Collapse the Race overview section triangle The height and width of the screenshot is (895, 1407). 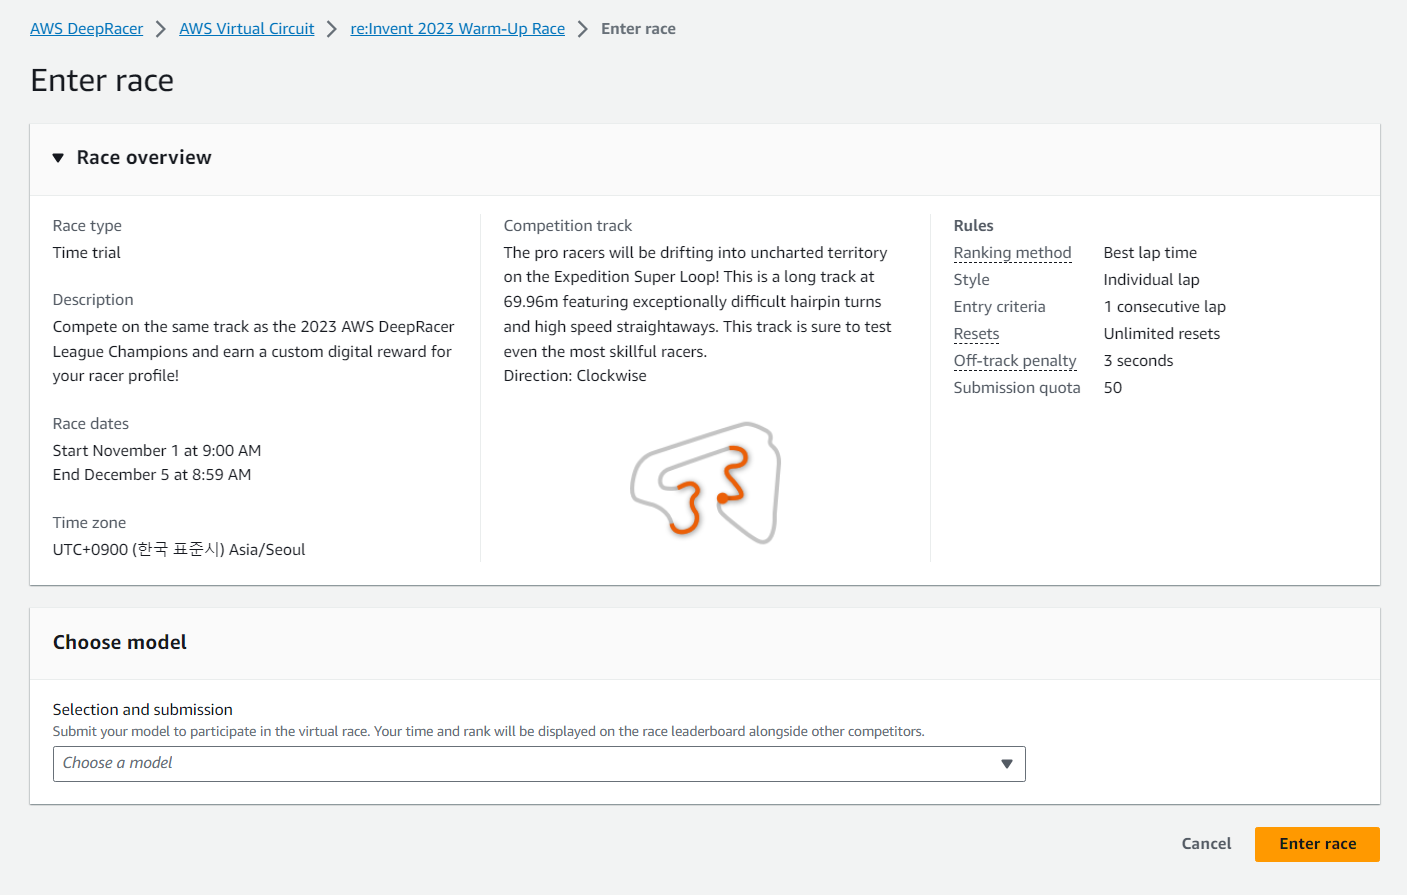coord(58,158)
